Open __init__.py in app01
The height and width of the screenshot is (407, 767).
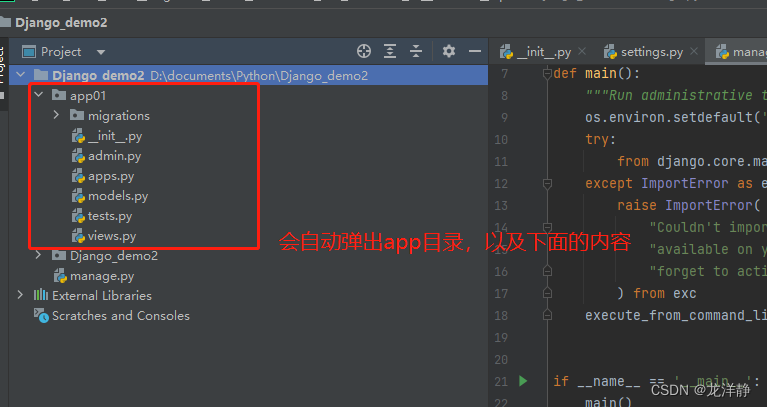[x=115, y=136]
